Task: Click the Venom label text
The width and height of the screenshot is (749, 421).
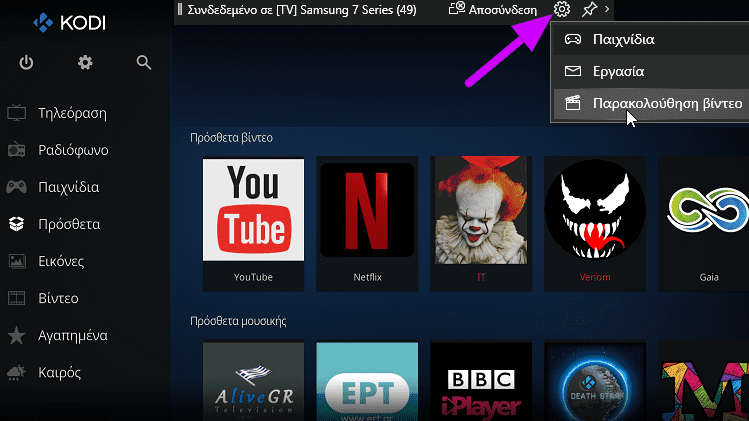Action: (x=595, y=277)
